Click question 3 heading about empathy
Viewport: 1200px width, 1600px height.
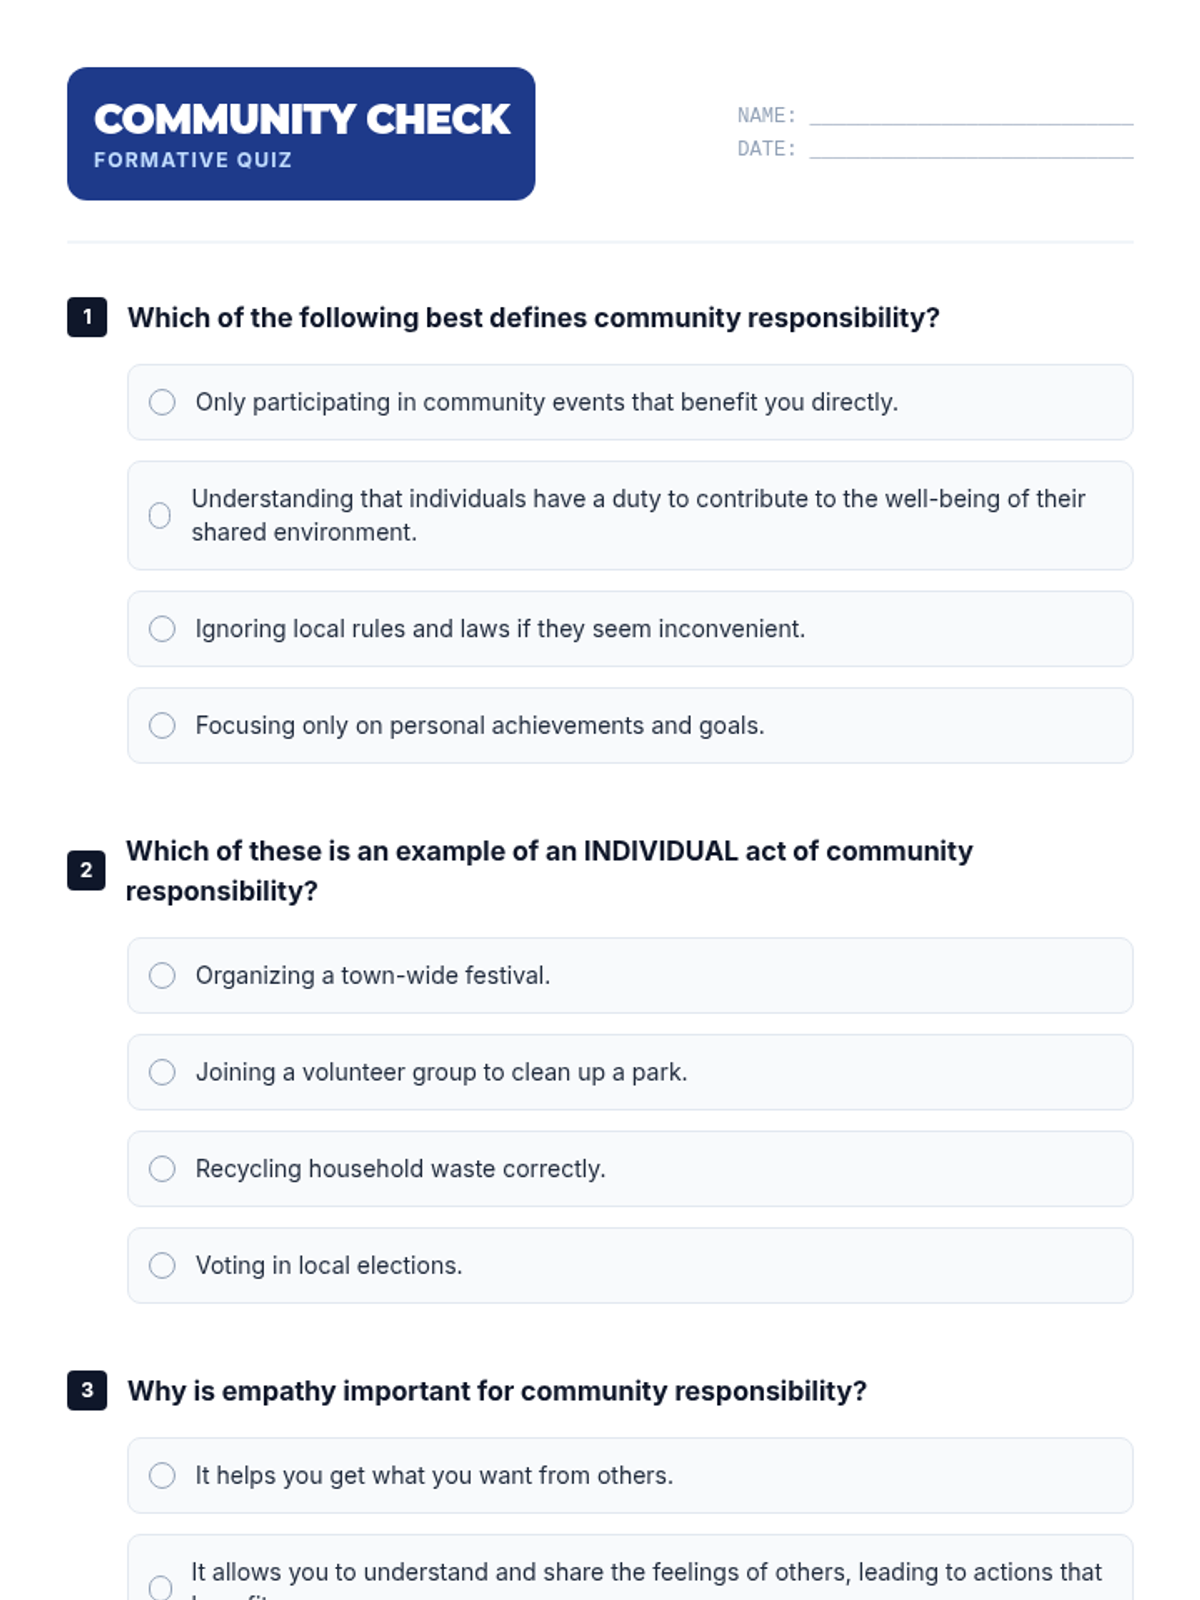[x=497, y=1391]
